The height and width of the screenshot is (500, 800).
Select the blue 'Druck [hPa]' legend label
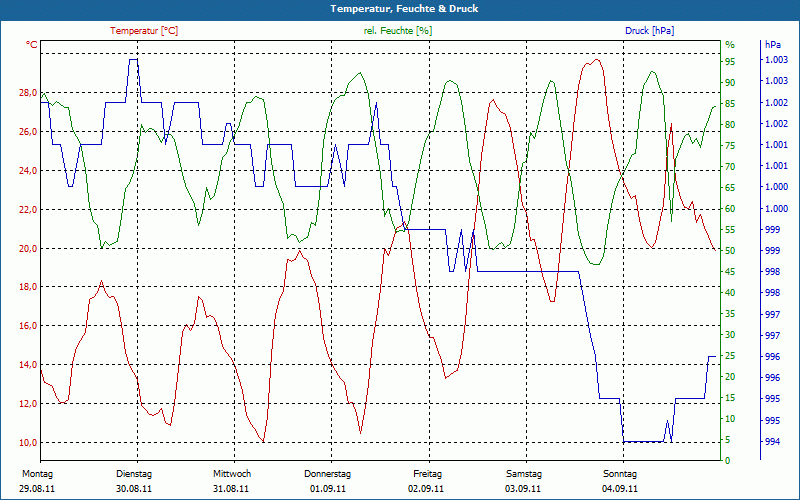[649, 31]
